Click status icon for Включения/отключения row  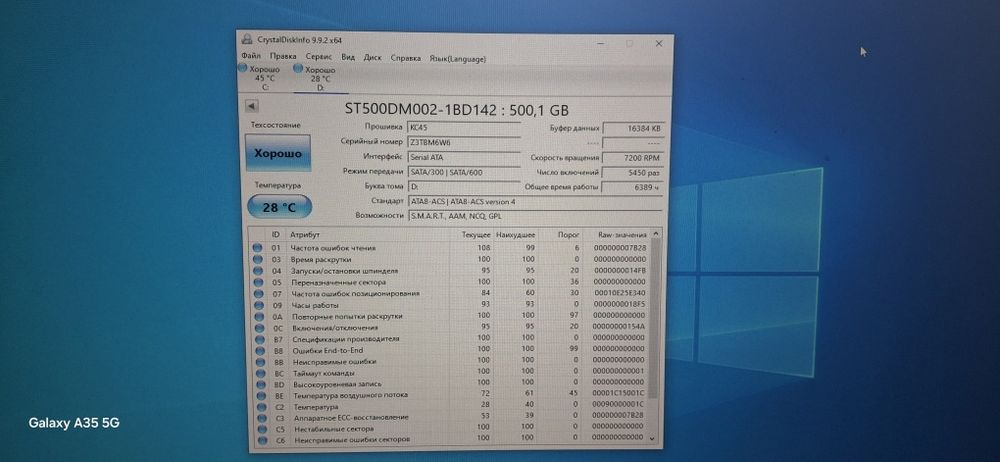click(258, 327)
